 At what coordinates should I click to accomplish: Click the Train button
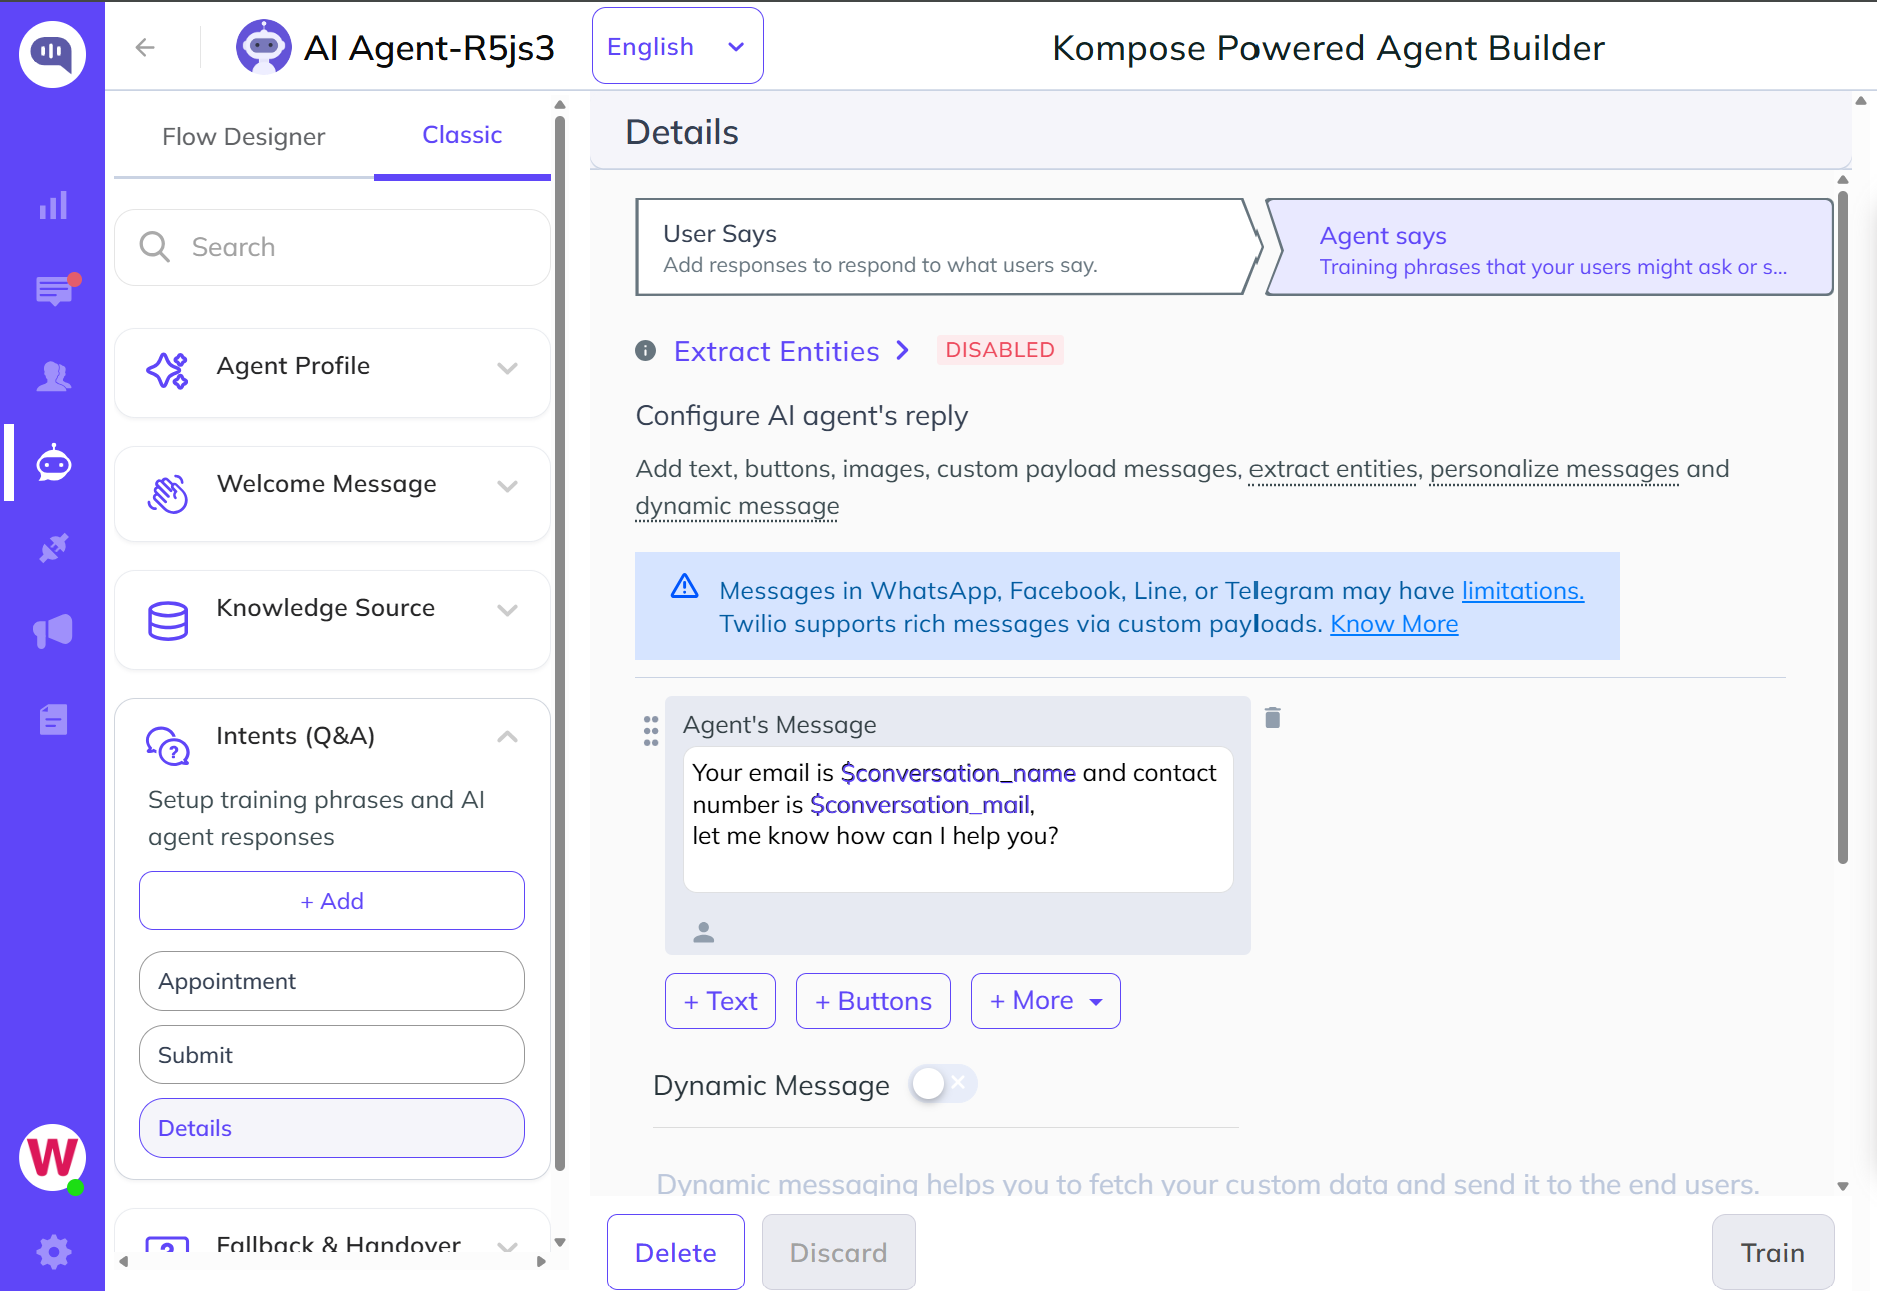1772,1252
